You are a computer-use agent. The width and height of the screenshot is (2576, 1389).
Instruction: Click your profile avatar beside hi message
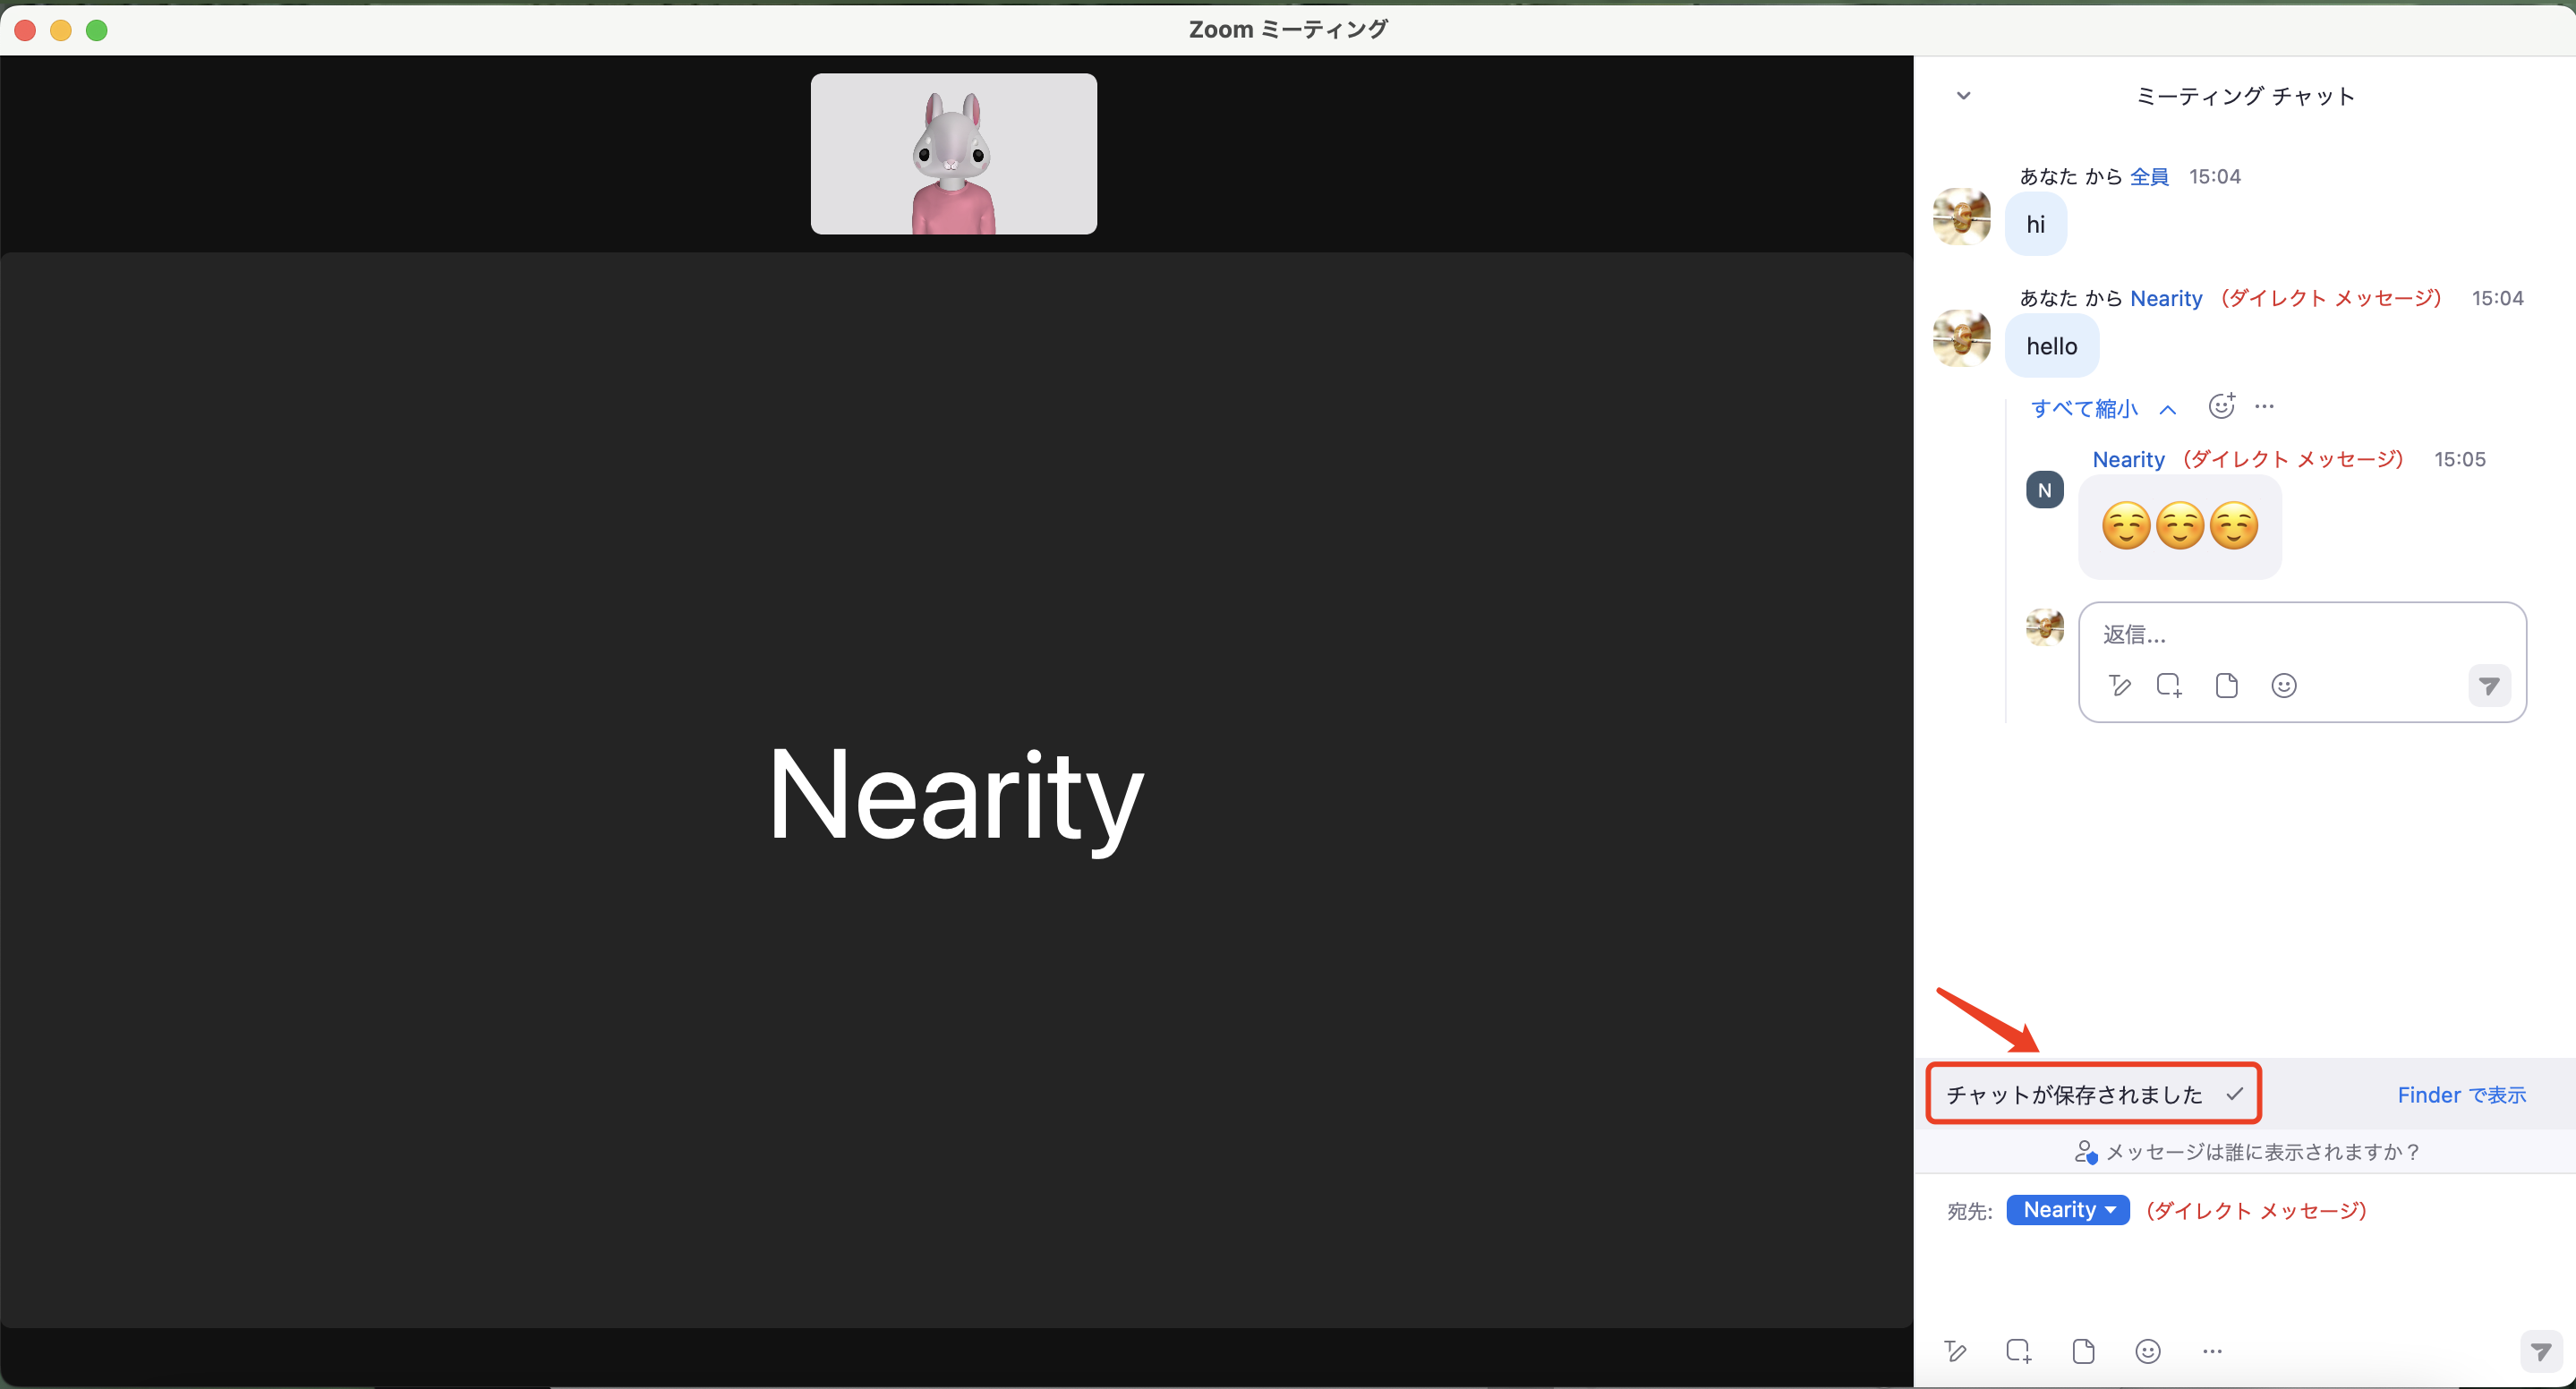pos(1961,216)
